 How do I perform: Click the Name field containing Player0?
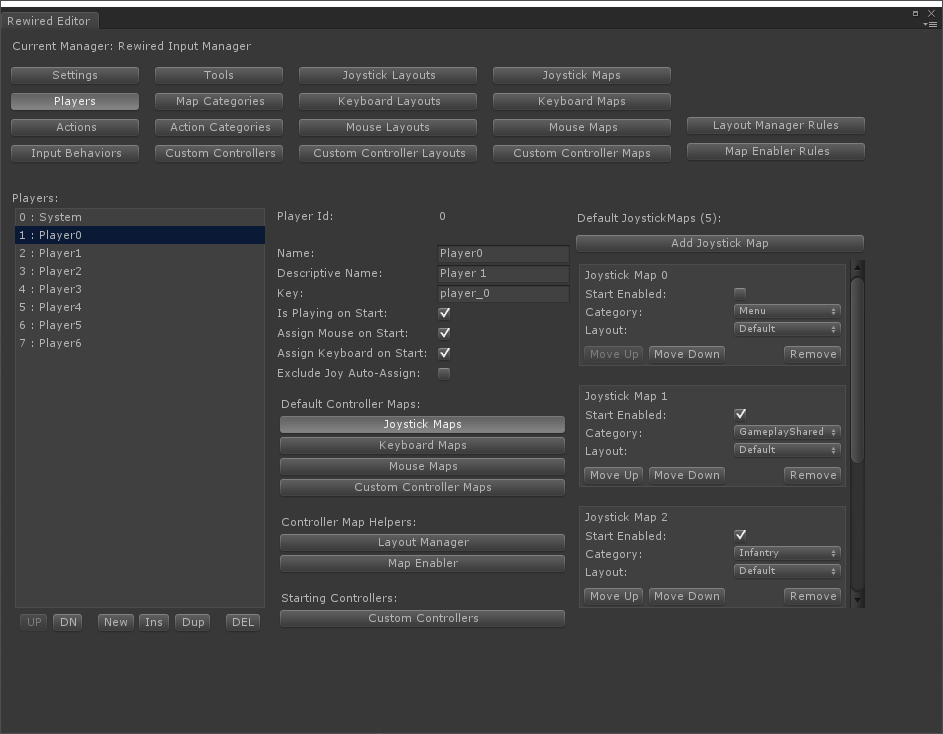tap(503, 253)
